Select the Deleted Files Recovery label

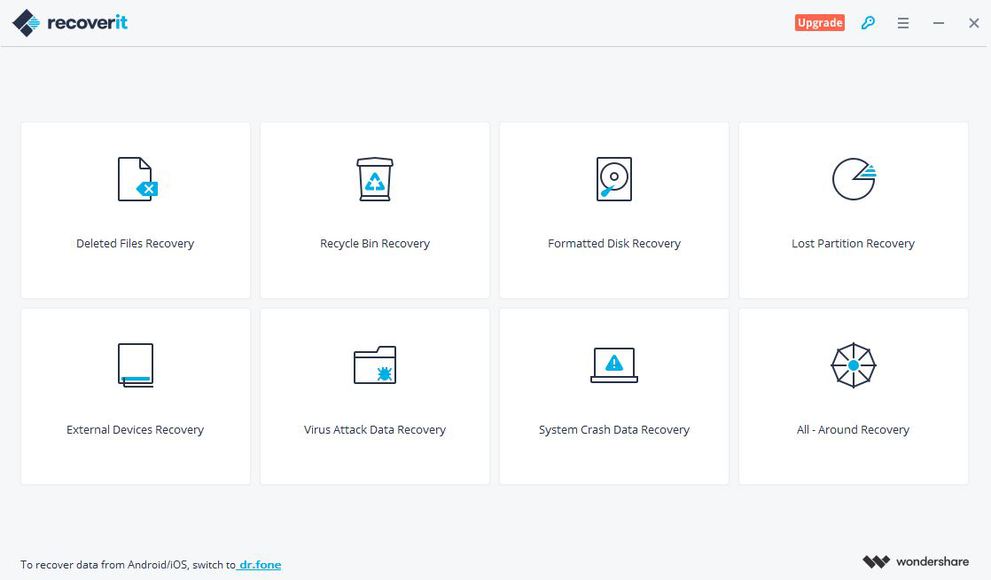[135, 243]
